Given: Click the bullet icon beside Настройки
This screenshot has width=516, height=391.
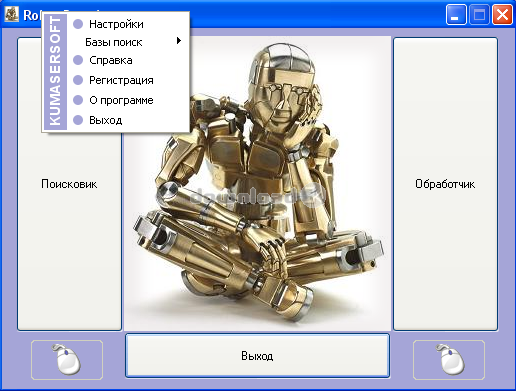Looking at the screenshot, I should (78, 24).
